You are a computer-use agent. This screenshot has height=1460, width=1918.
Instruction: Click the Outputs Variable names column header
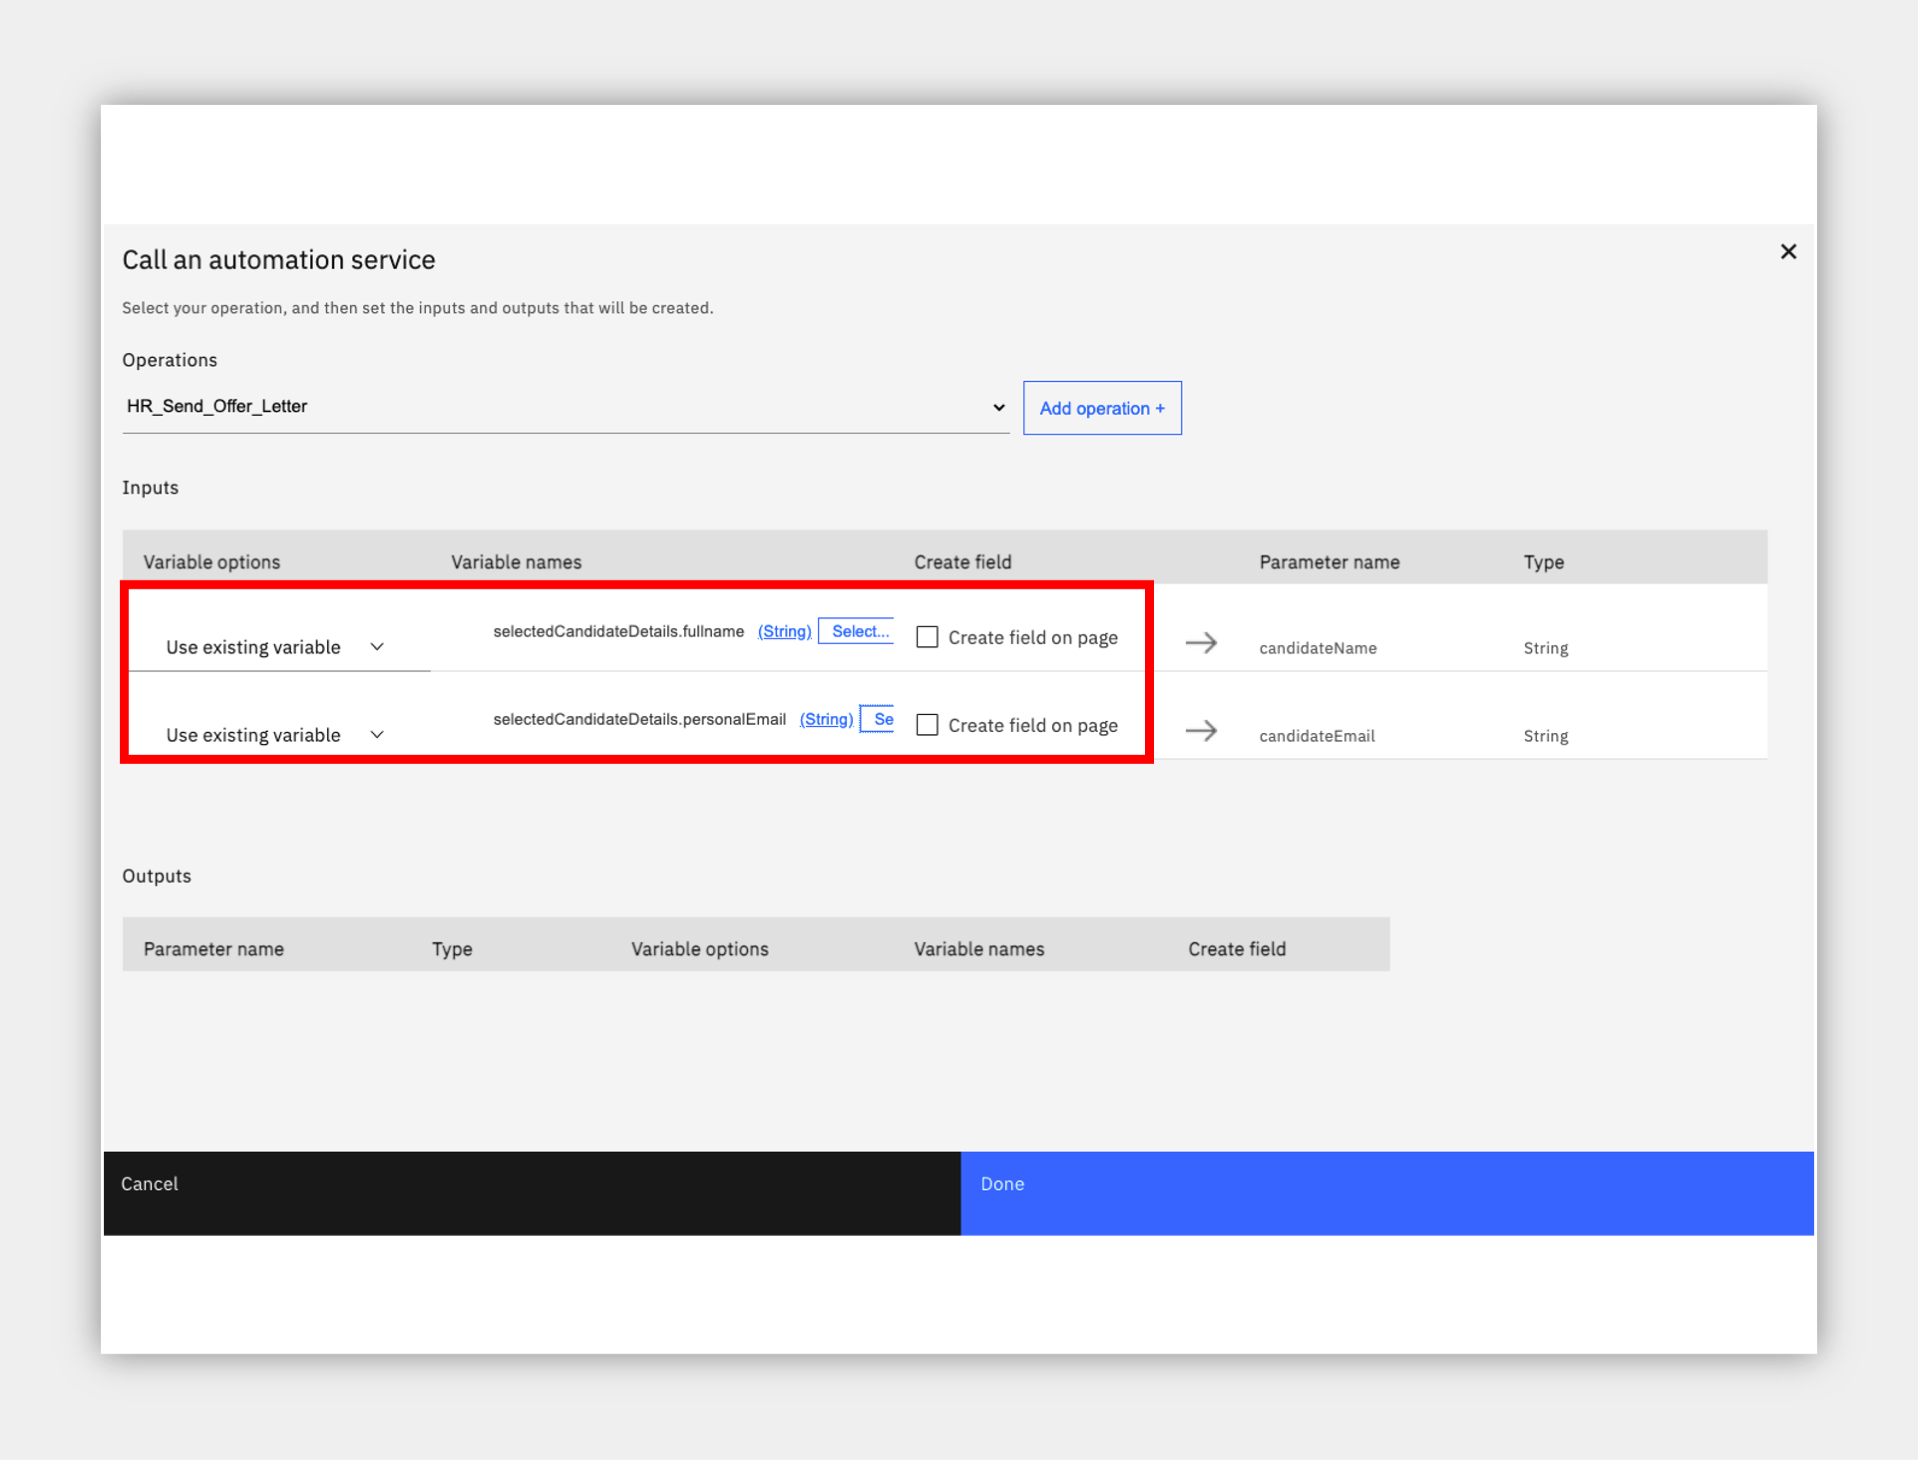click(979, 949)
